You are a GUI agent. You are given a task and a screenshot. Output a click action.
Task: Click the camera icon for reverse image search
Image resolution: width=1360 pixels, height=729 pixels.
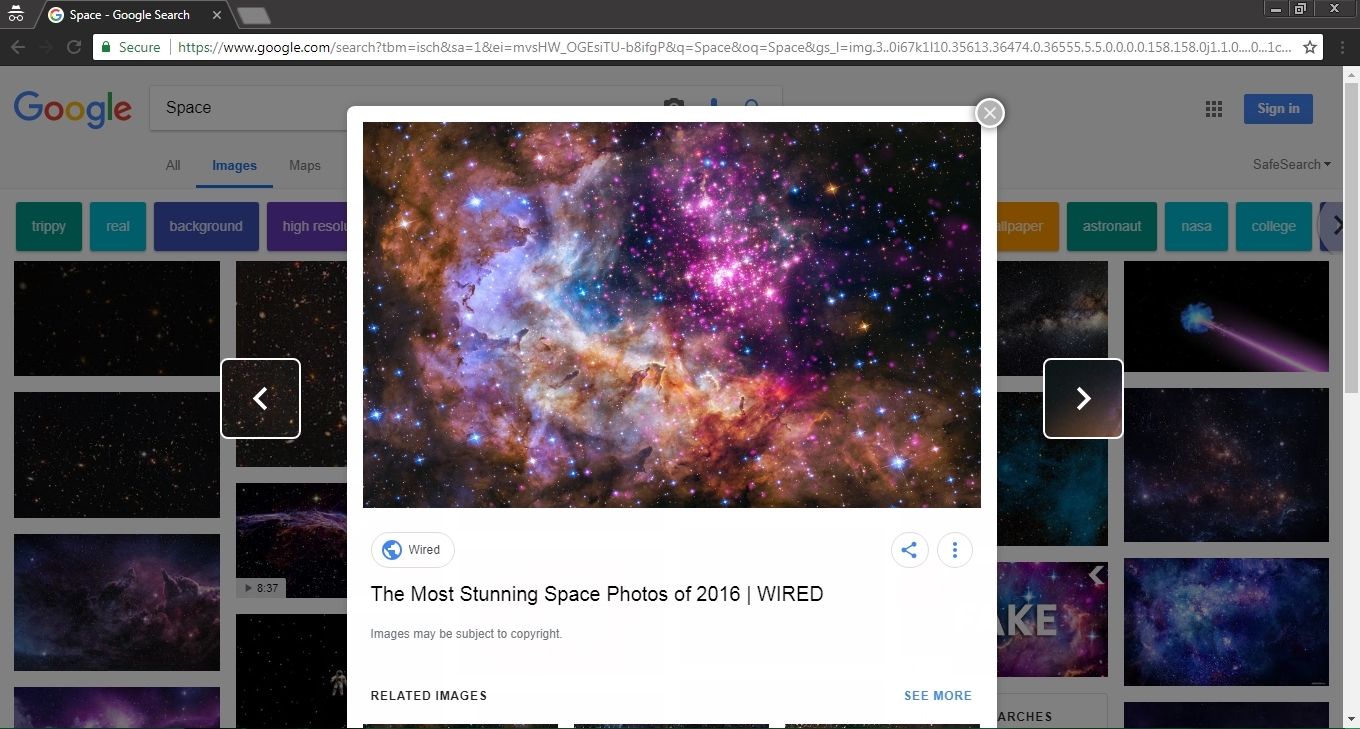point(673,108)
